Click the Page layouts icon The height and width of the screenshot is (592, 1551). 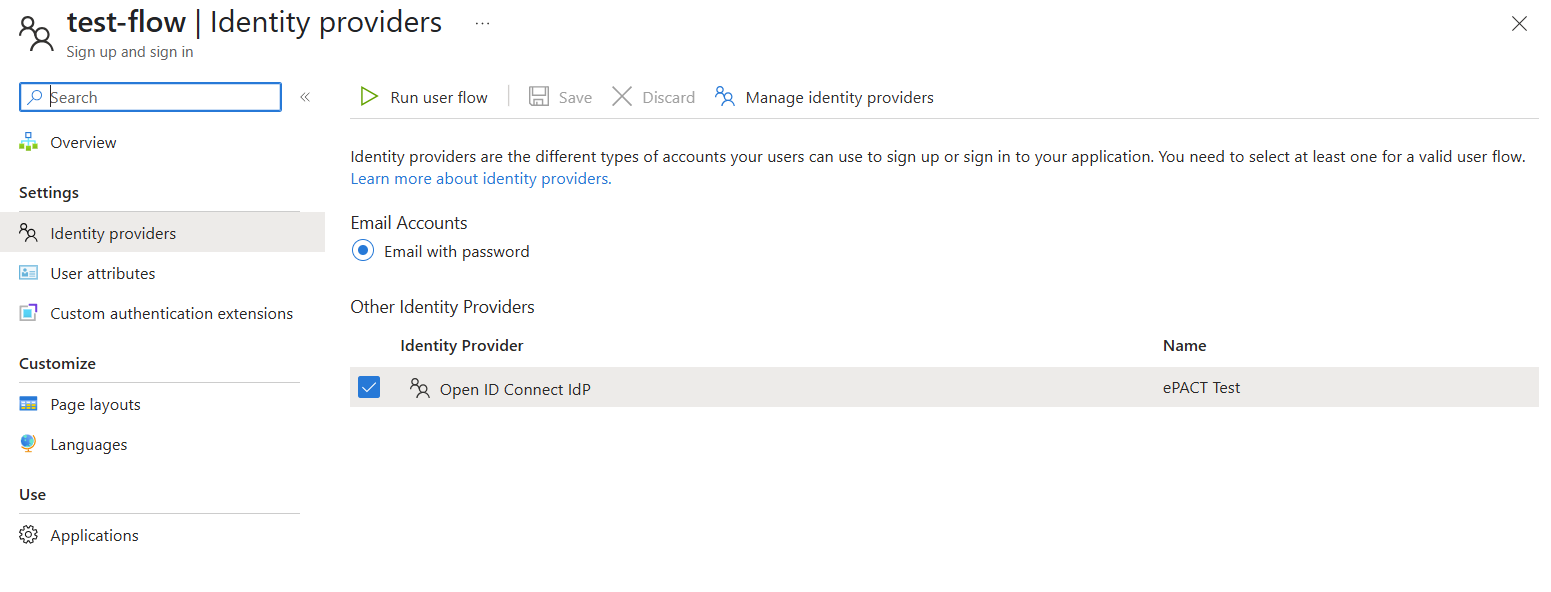coord(28,403)
